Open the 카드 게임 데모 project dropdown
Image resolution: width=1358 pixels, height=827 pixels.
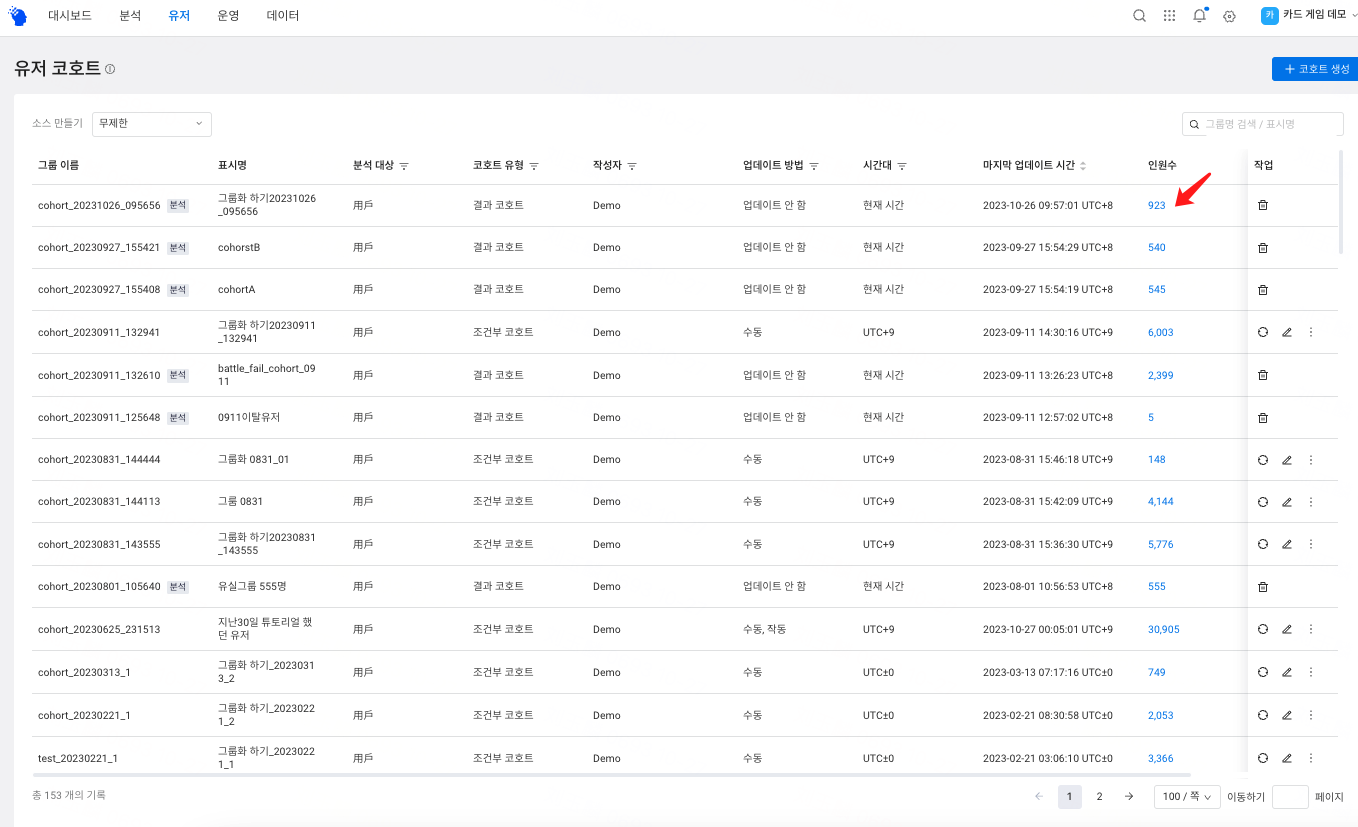tap(1308, 15)
